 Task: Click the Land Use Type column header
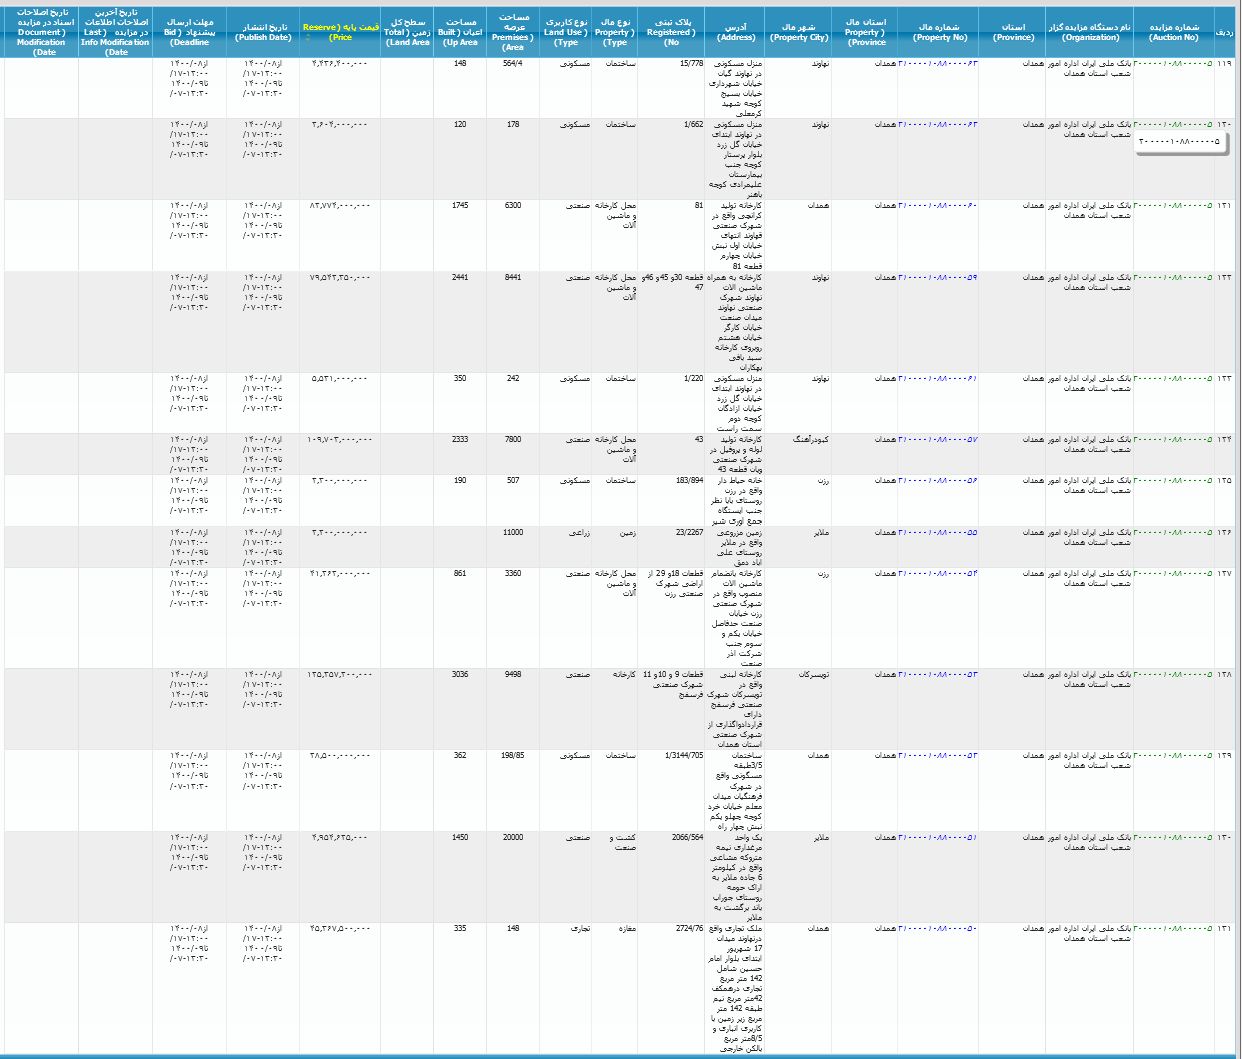click(x=566, y=31)
